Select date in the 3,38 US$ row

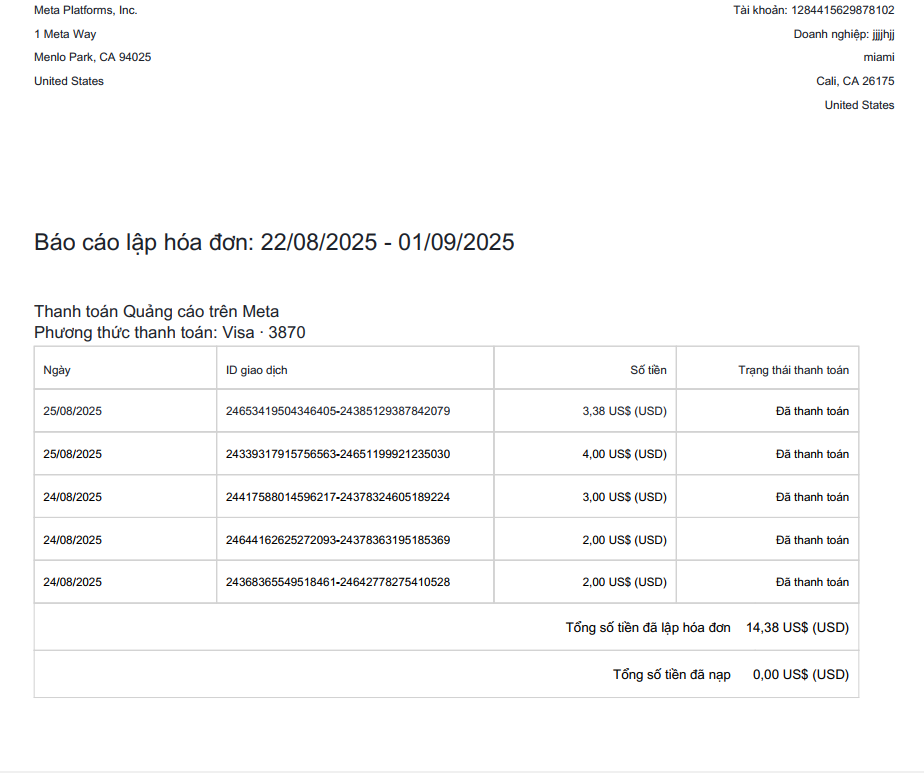pos(72,411)
